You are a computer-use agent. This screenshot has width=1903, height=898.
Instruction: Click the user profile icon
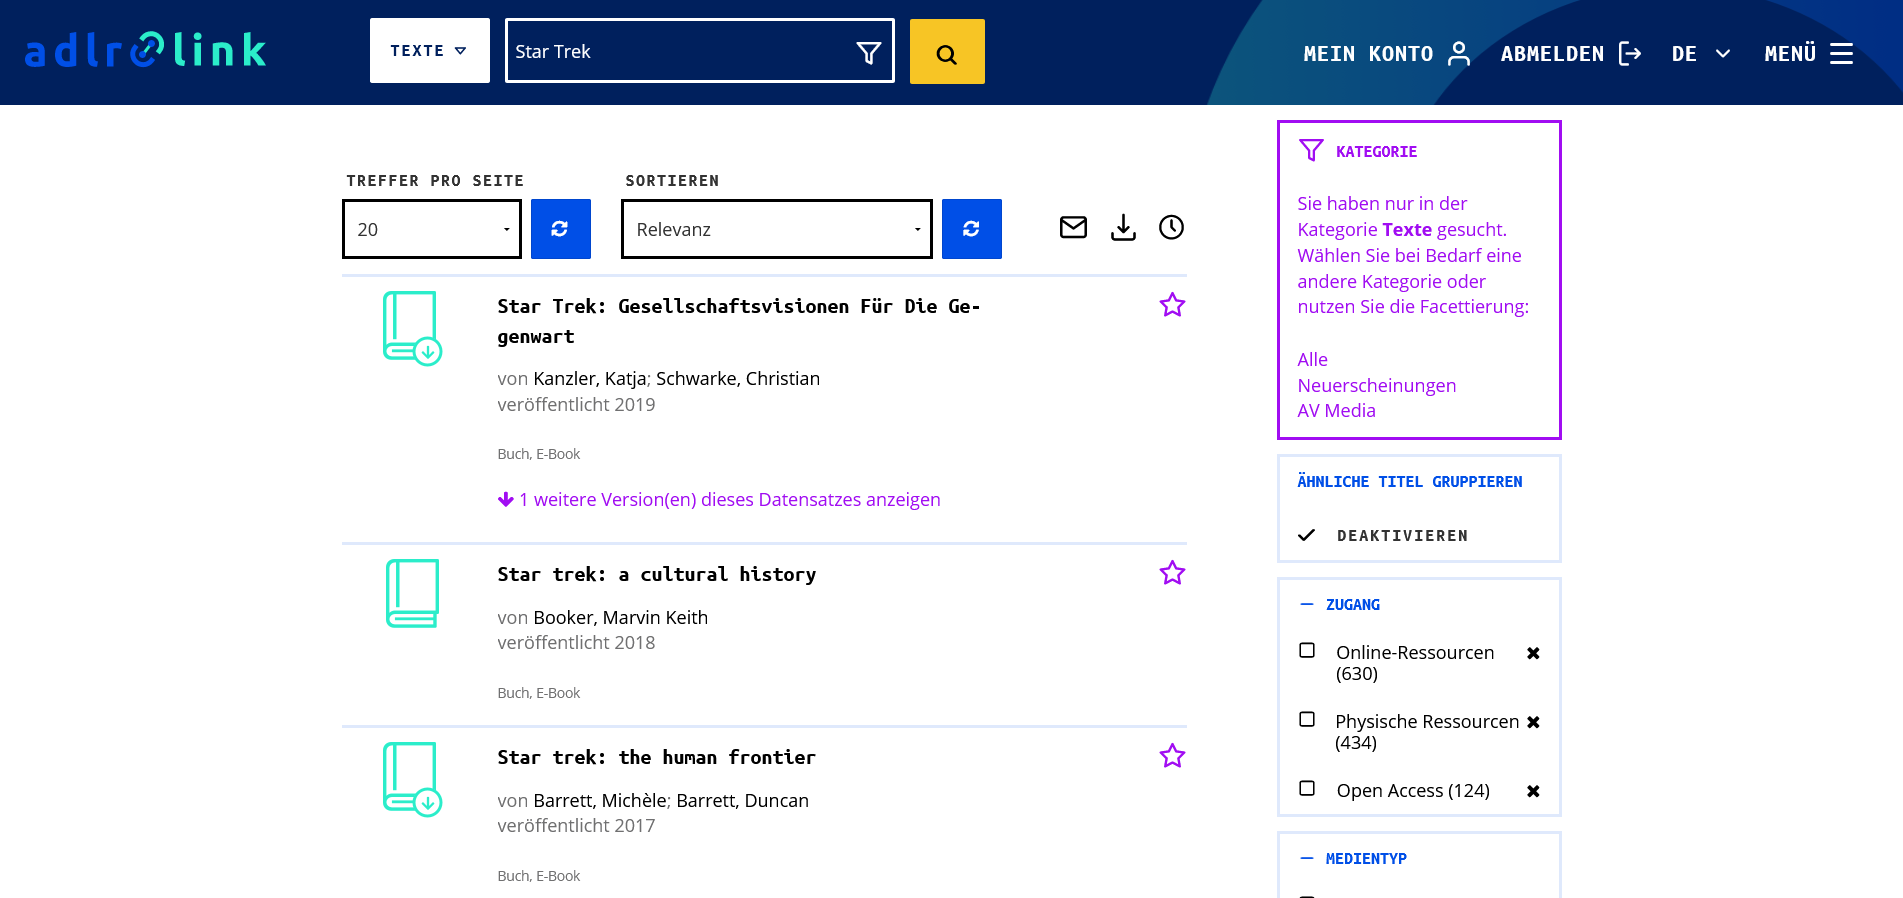1459,53
